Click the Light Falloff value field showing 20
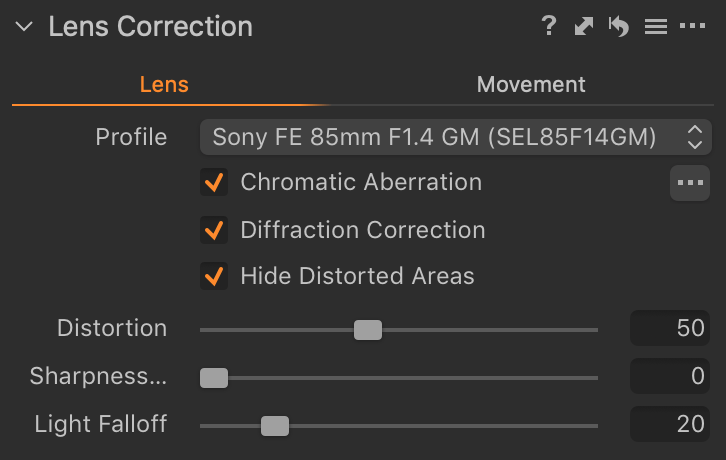Screen dimensions: 726x460 (x=670, y=424)
